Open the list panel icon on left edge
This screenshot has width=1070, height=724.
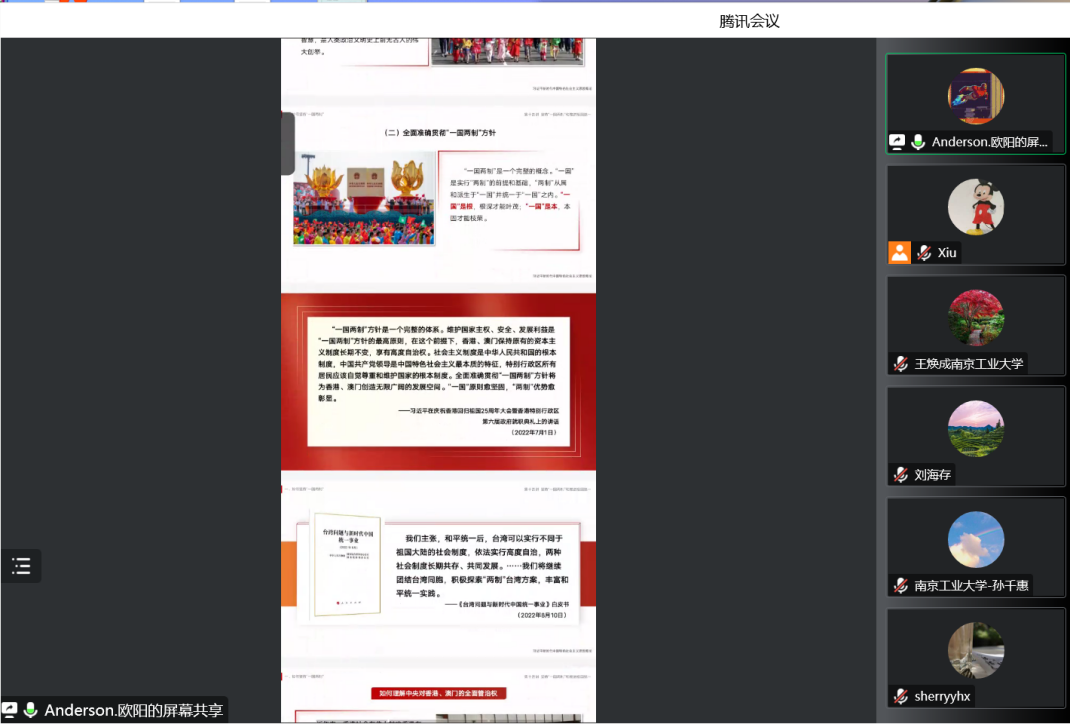[21, 566]
